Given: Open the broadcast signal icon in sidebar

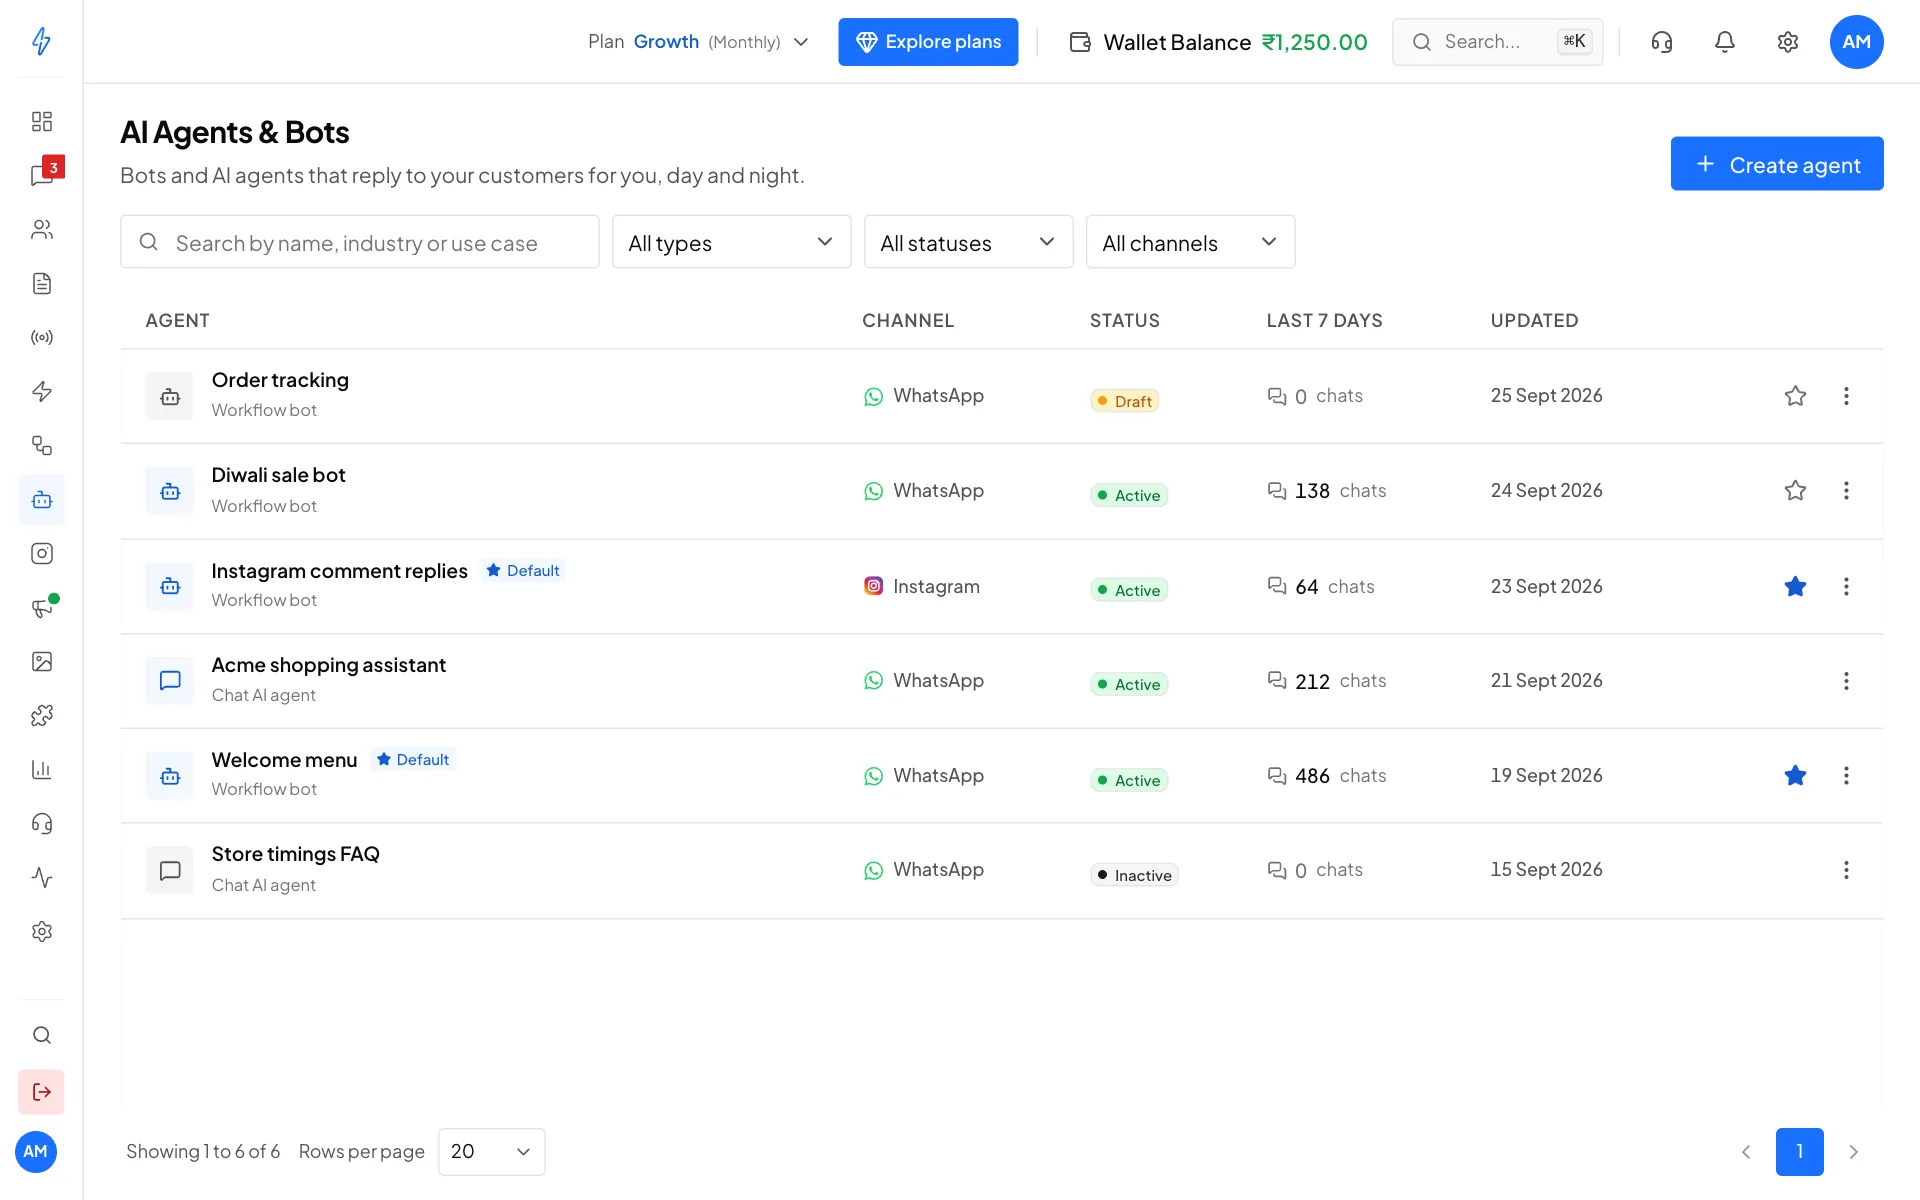Looking at the screenshot, I should pyautogui.click(x=41, y=337).
